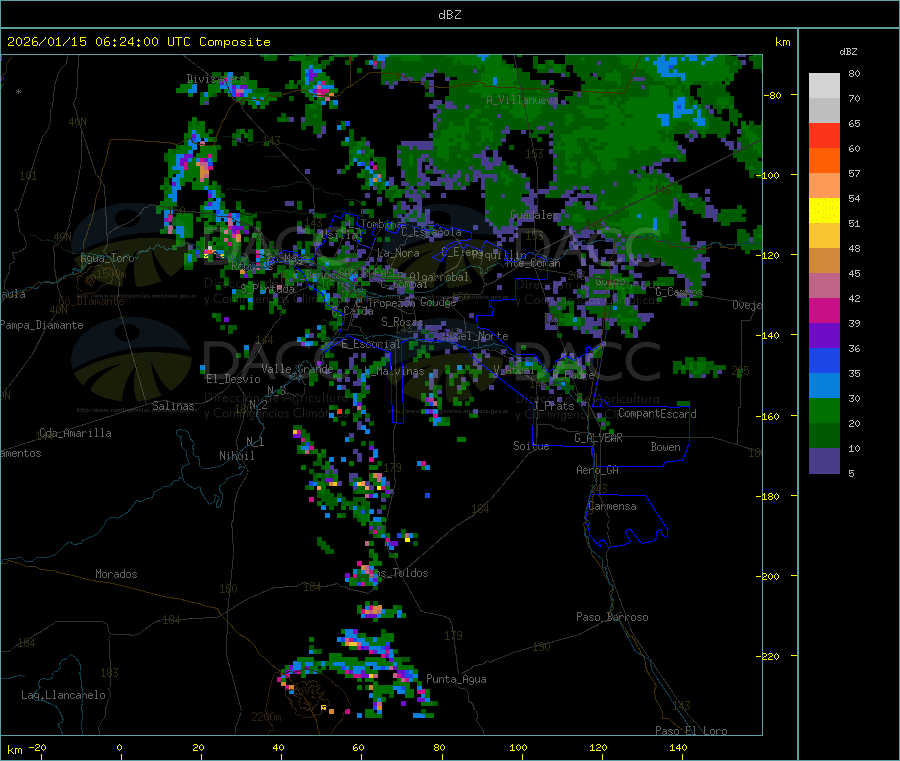Click the red 60-65 dBZ legend swatch
The image size is (900, 761).
(824, 136)
